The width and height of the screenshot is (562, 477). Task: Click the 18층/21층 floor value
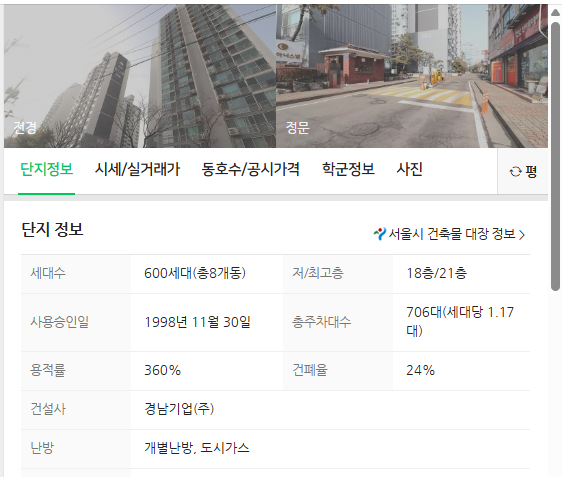(x=437, y=273)
